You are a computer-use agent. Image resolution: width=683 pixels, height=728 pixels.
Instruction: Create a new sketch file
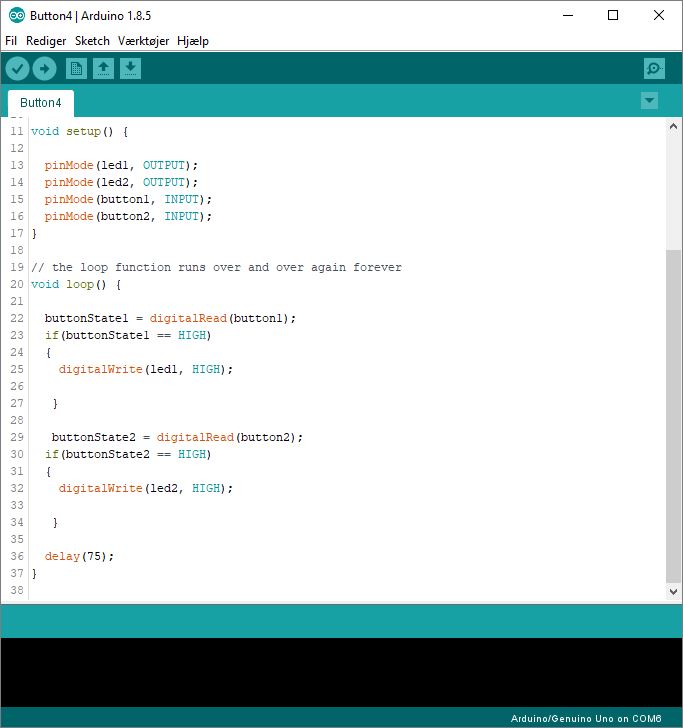(76, 69)
